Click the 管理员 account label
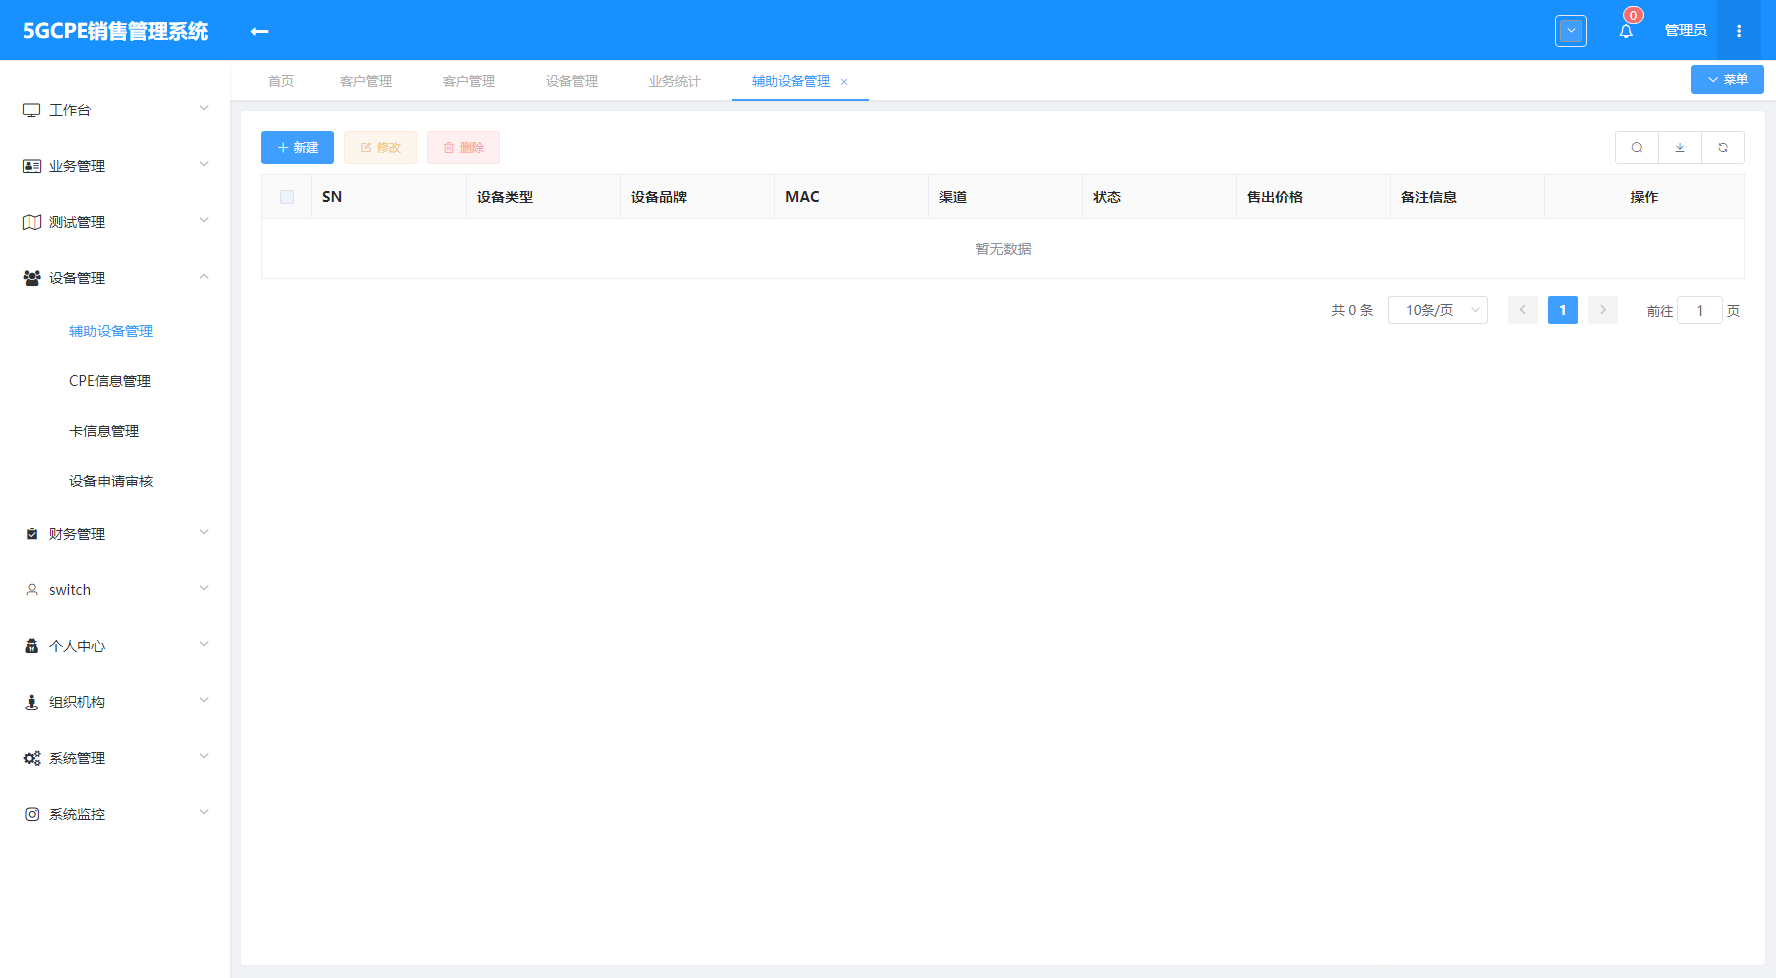The height and width of the screenshot is (978, 1776). point(1685,30)
